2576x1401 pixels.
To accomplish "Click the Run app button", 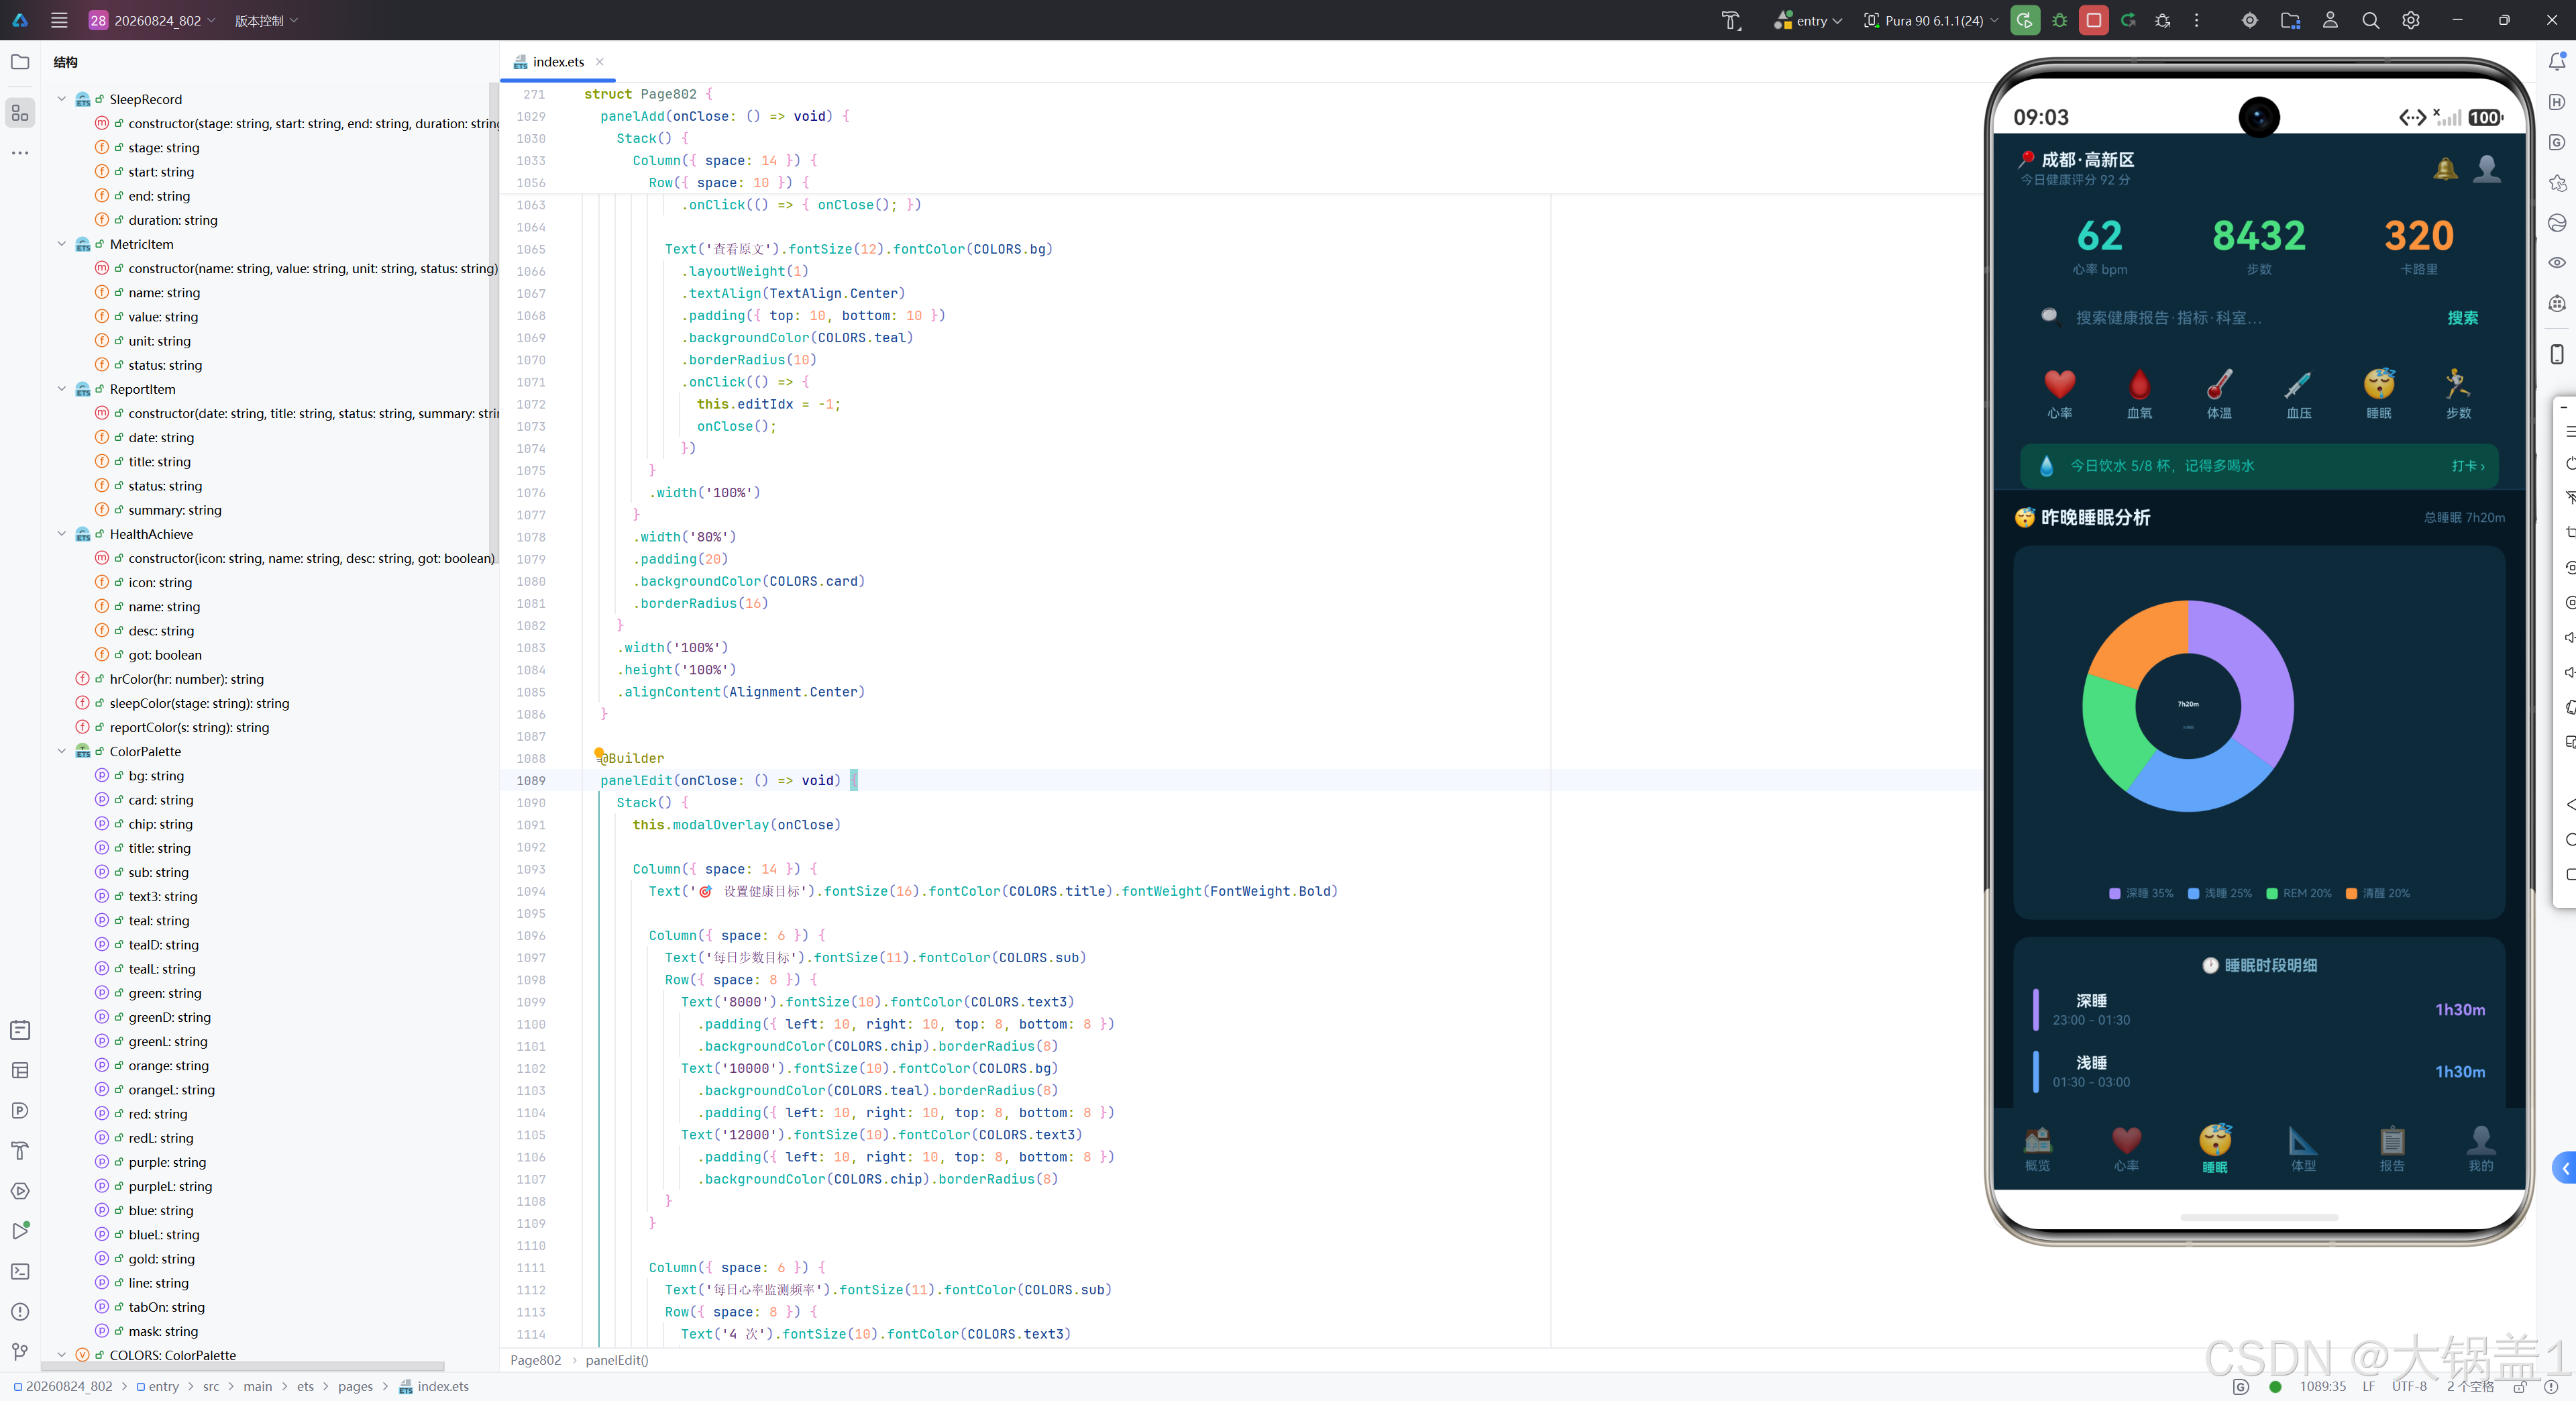I will pos(2025,20).
